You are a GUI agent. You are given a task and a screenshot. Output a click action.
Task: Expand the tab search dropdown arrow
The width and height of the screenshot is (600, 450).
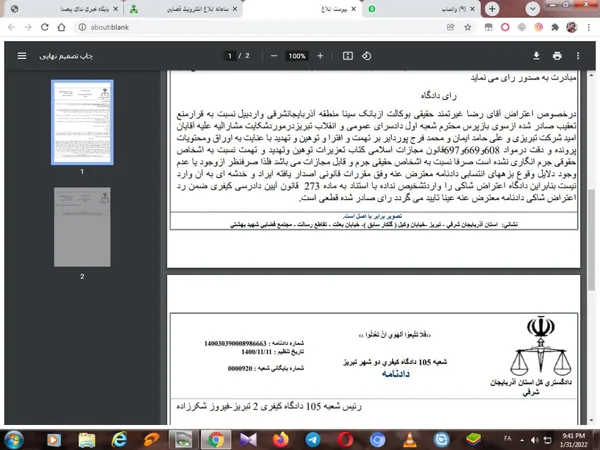(532, 9)
